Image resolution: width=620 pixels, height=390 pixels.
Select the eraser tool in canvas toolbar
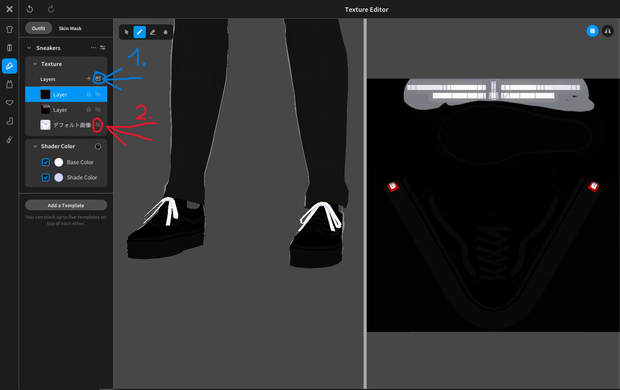point(153,32)
